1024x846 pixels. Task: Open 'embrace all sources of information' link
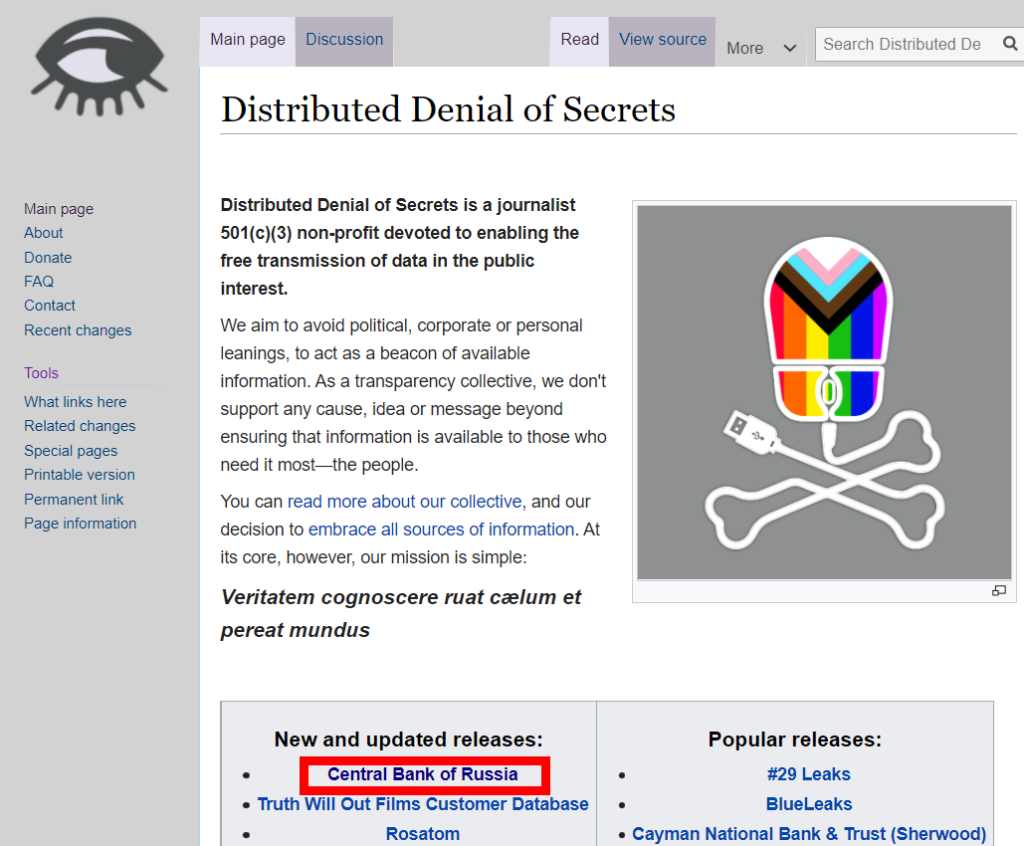(441, 529)
